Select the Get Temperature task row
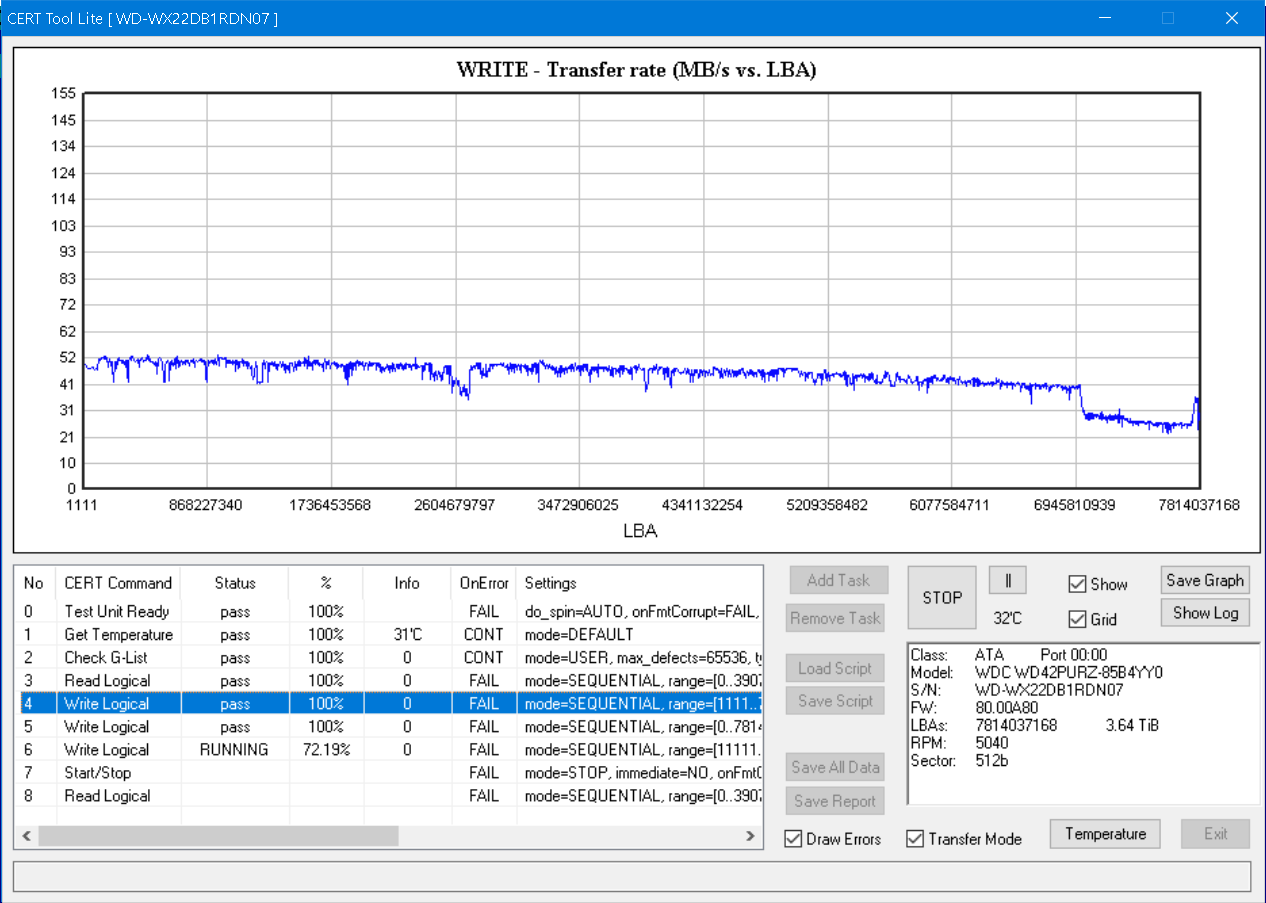The image size is (1266, 903). click(390, 635)
